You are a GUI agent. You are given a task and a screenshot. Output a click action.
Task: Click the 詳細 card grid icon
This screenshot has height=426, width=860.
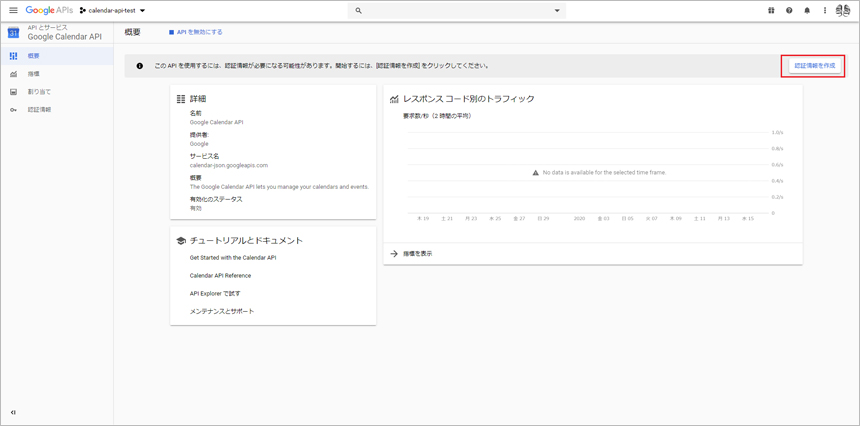(x=180, y=99)
